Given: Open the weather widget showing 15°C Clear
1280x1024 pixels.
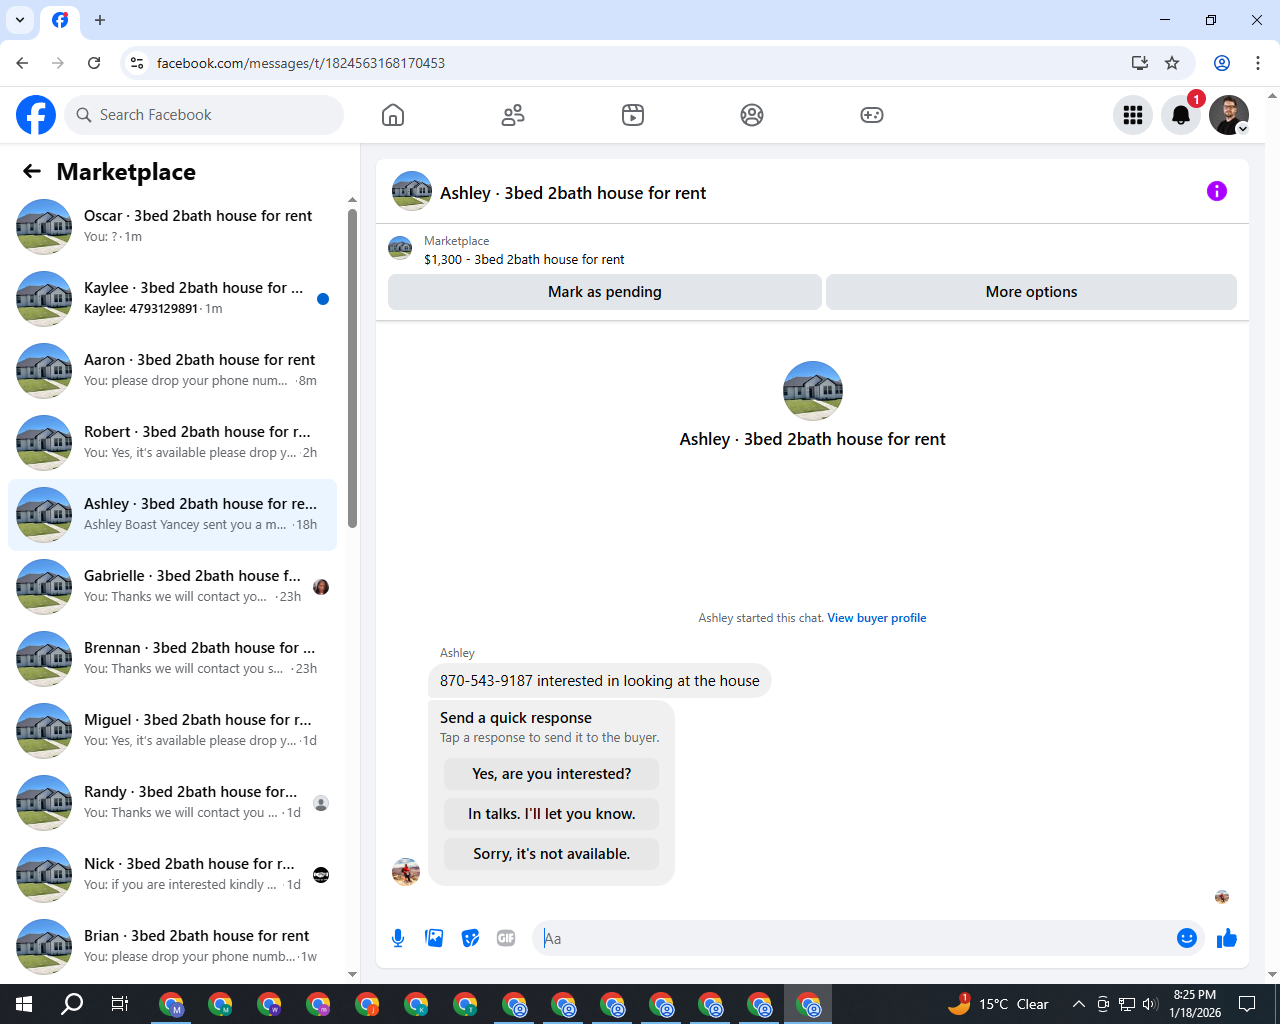Looking at the screenshot, I should (998, 1004).
